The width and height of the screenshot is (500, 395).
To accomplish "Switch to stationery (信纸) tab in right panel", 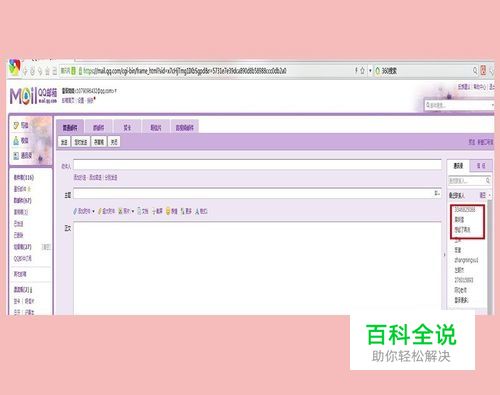I will (481, 166).
